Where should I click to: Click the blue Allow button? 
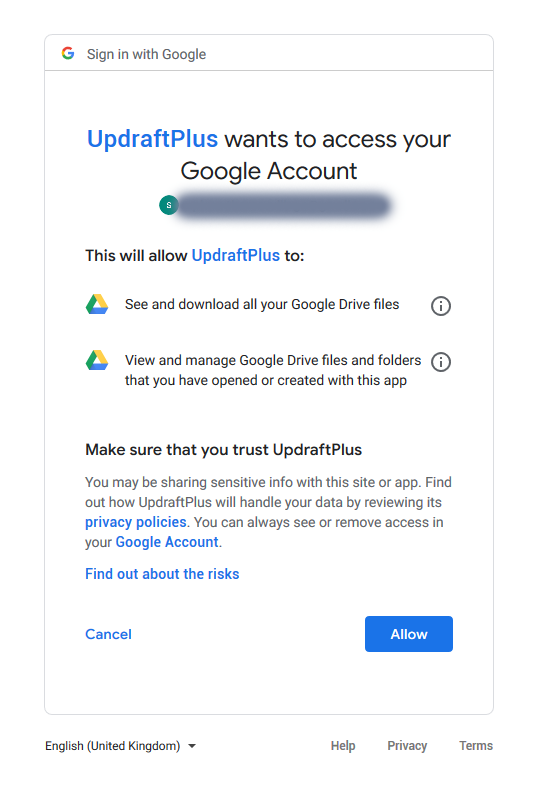[x=409, y=634]
